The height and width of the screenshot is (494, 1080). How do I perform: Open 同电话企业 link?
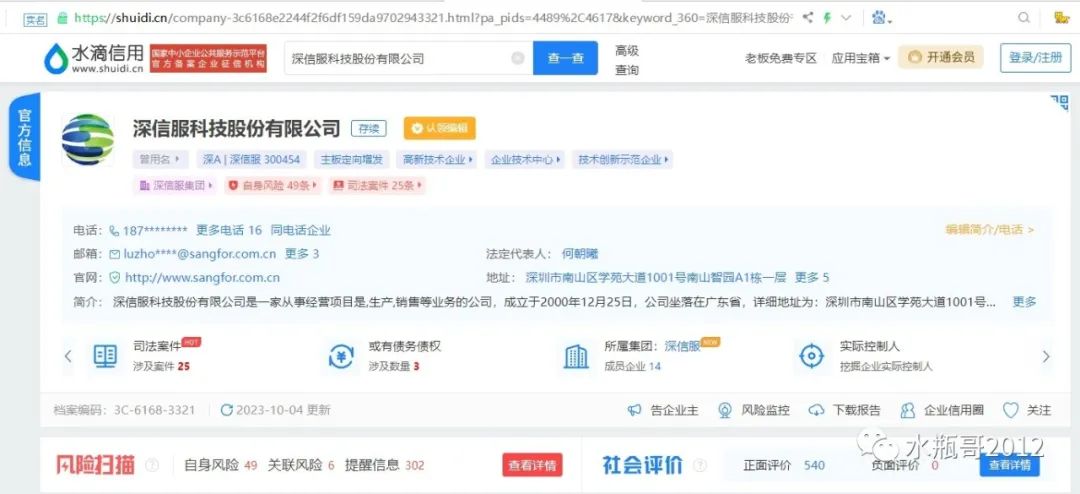coord(300,231)
